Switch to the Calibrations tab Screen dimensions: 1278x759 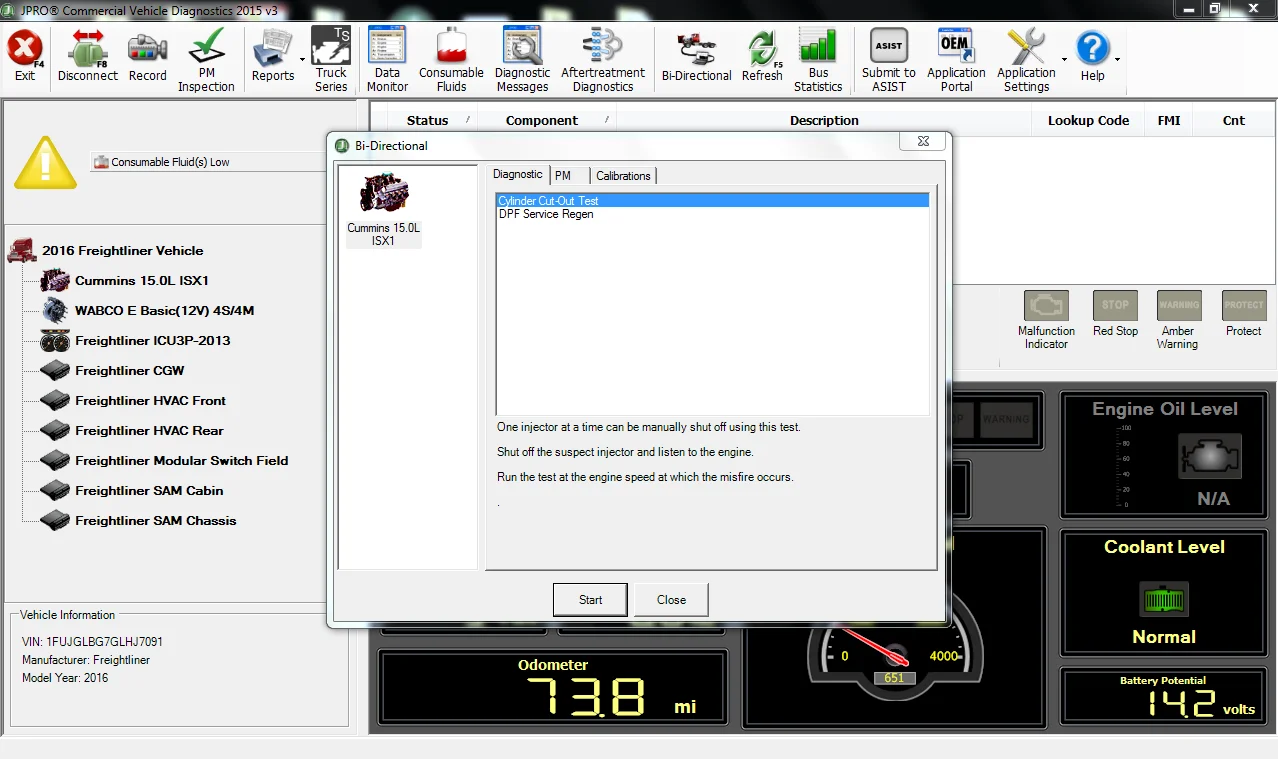click(x=623, y=176)
